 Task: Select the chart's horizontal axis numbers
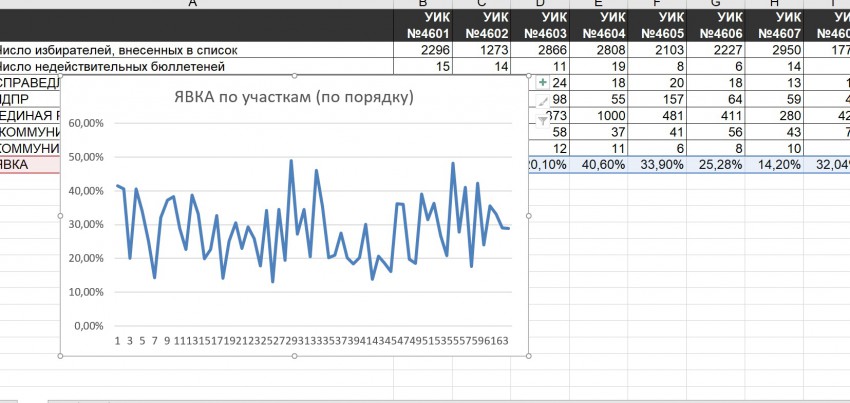pyautogui.click(x=312, y=341)
